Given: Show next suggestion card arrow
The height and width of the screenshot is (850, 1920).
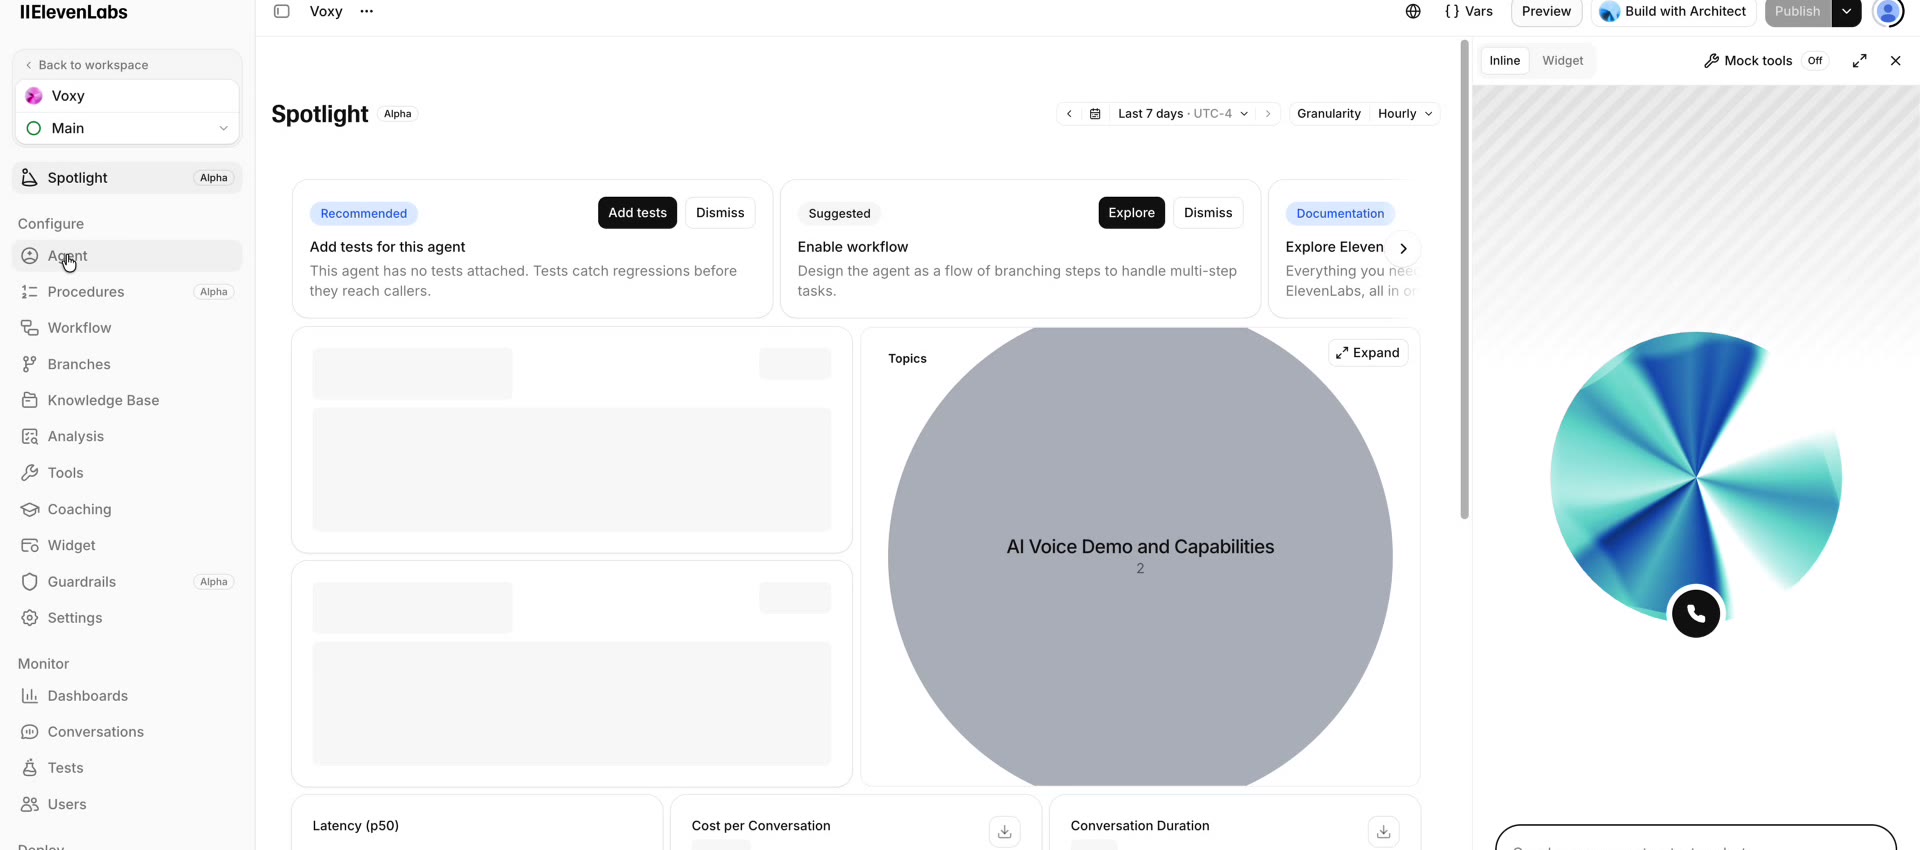Looking at the screenshot, I should click(x=1403, y=248).
